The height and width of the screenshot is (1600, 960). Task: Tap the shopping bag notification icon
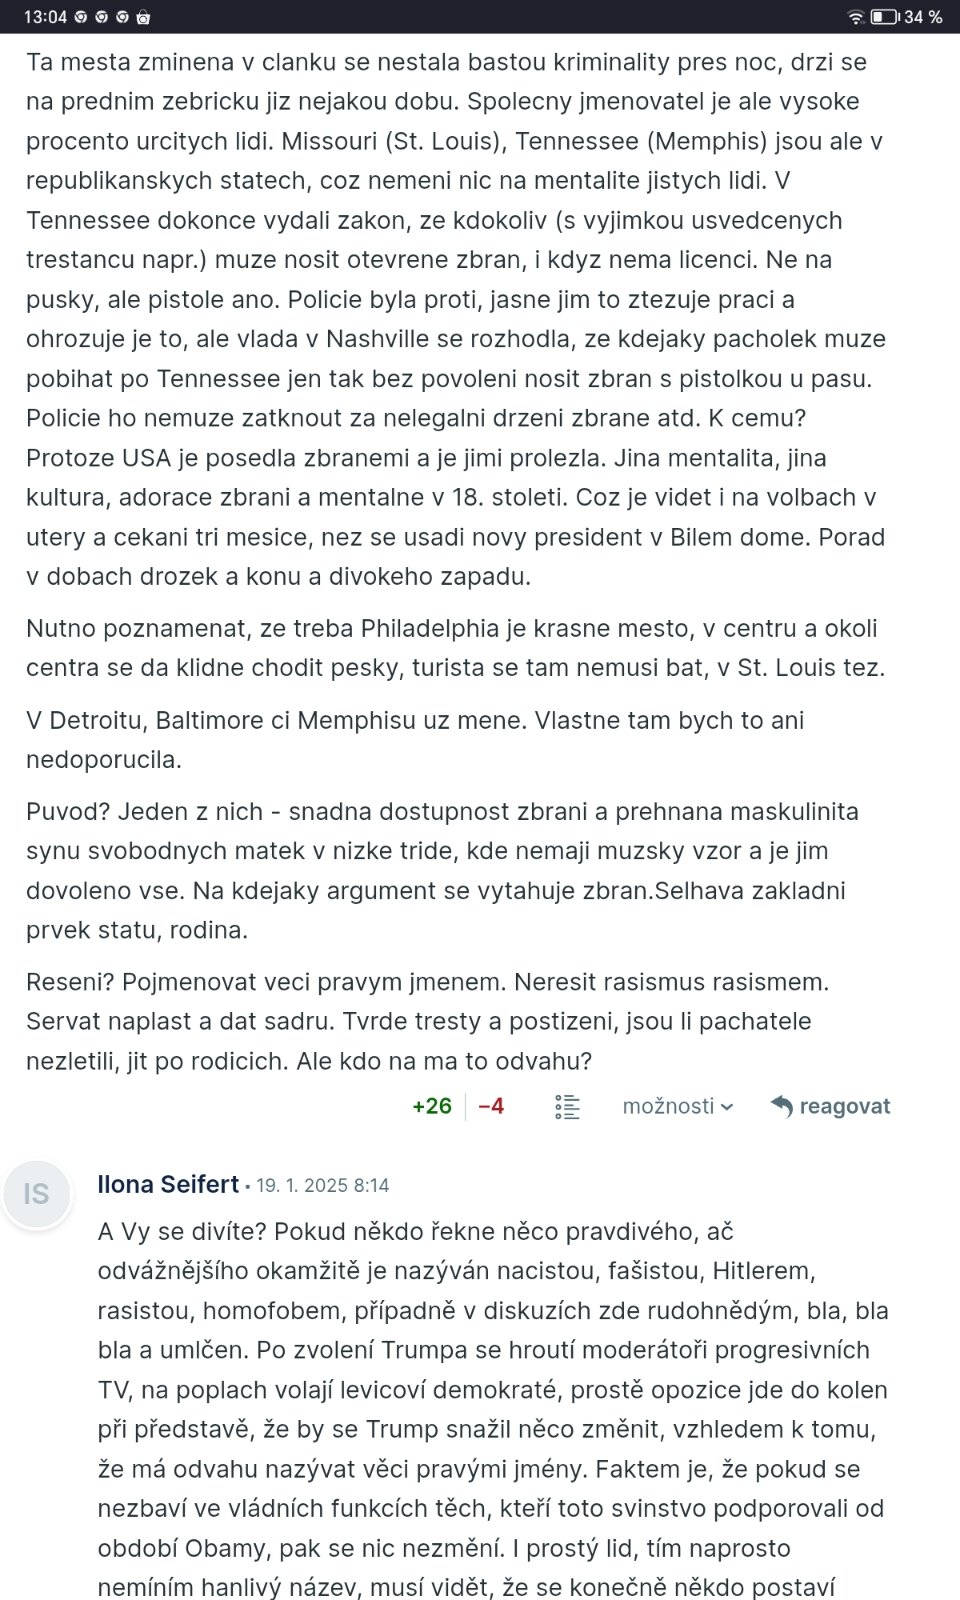pos(143,17)
